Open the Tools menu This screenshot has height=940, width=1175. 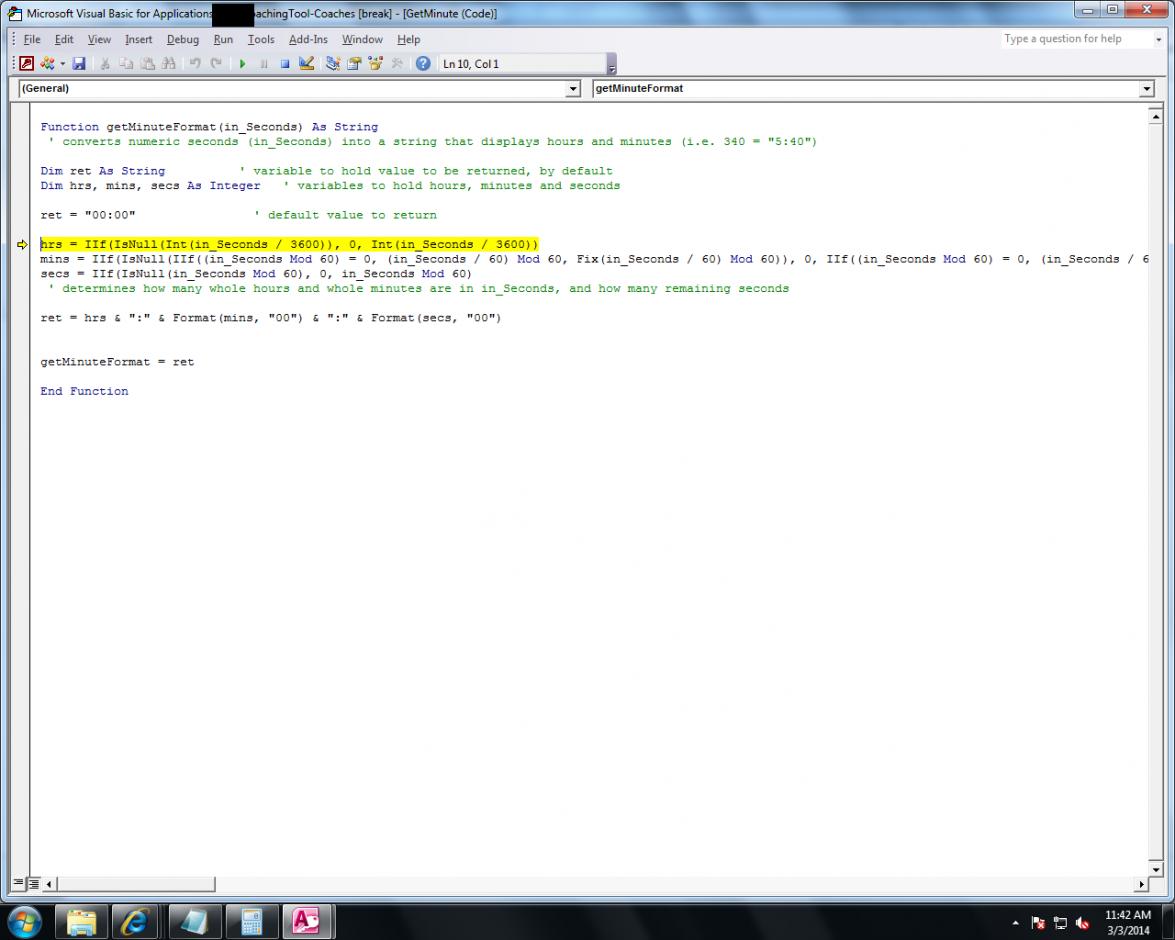pyautogui.click(x=261, y=39)
